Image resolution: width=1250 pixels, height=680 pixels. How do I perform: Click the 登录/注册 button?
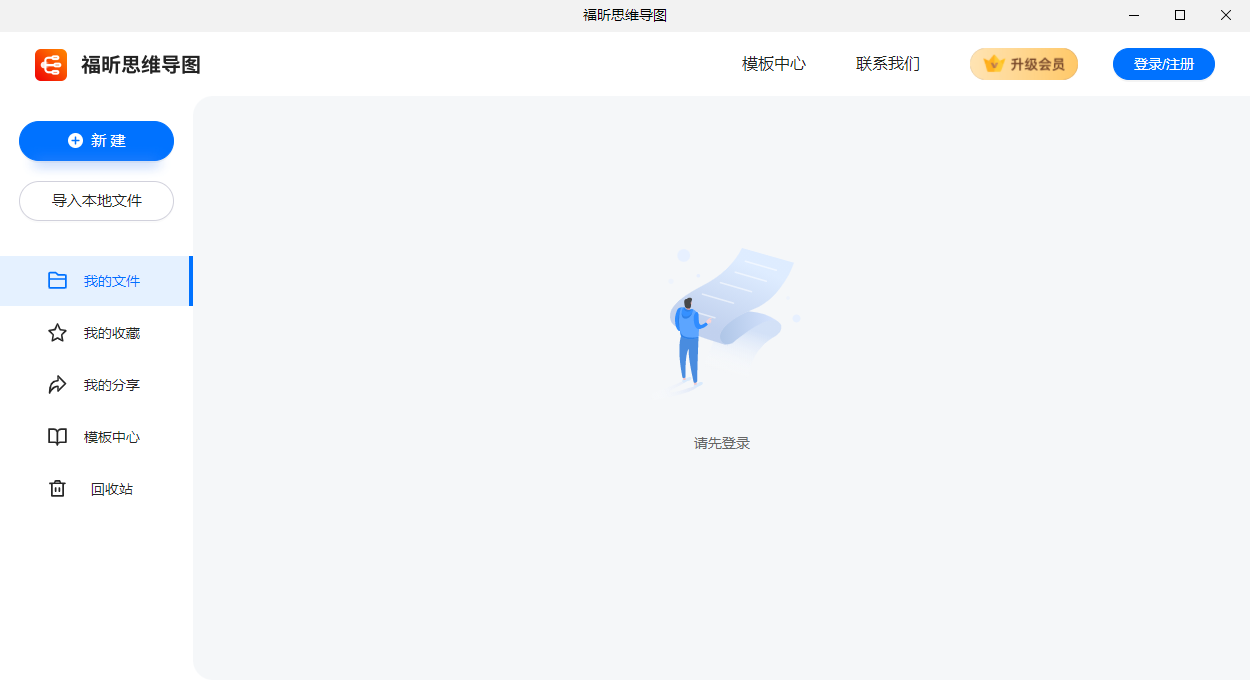point(1163,63)
